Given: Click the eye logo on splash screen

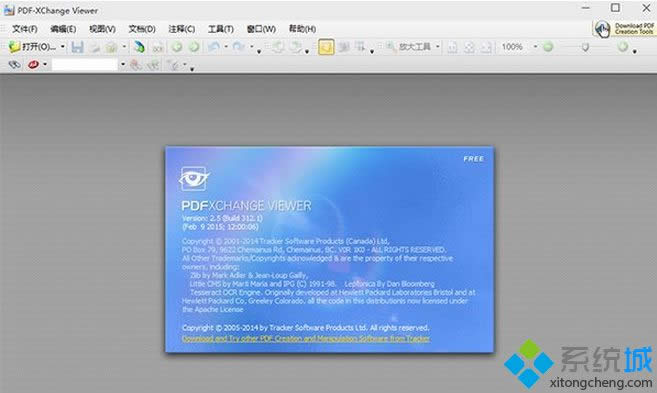Looking at the screenshot, I should pos(194,179).
